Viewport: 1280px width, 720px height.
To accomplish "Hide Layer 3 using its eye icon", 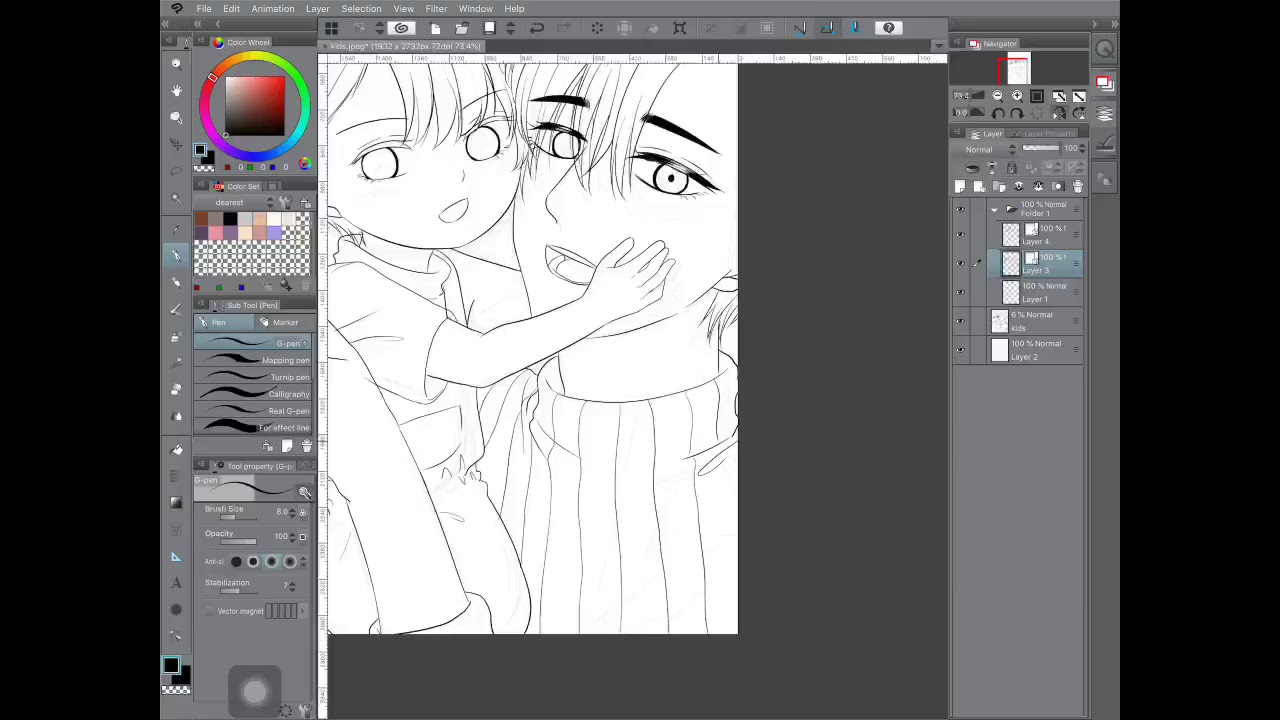I will [961, 263].
